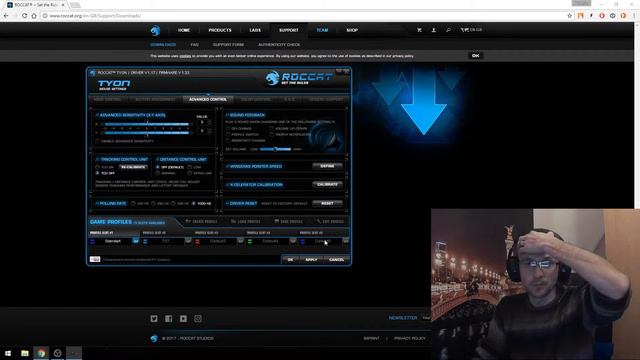Click the Y-axis sensitivity slider

[x=147, y=133]
